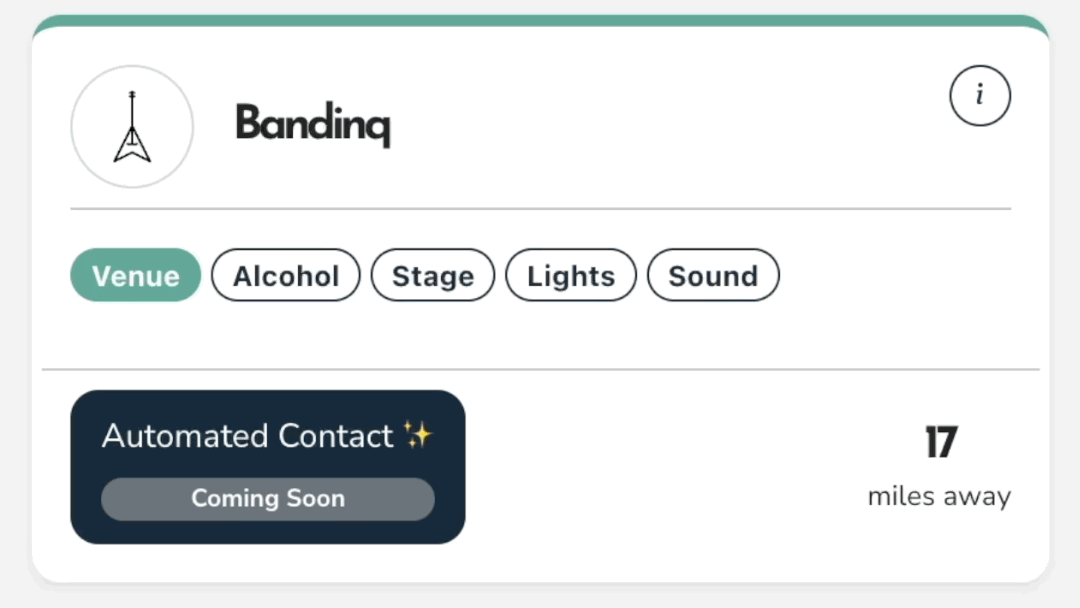Turn on the Sound amenity
This screenshot has width=1080, height=608.
[713, 275]
